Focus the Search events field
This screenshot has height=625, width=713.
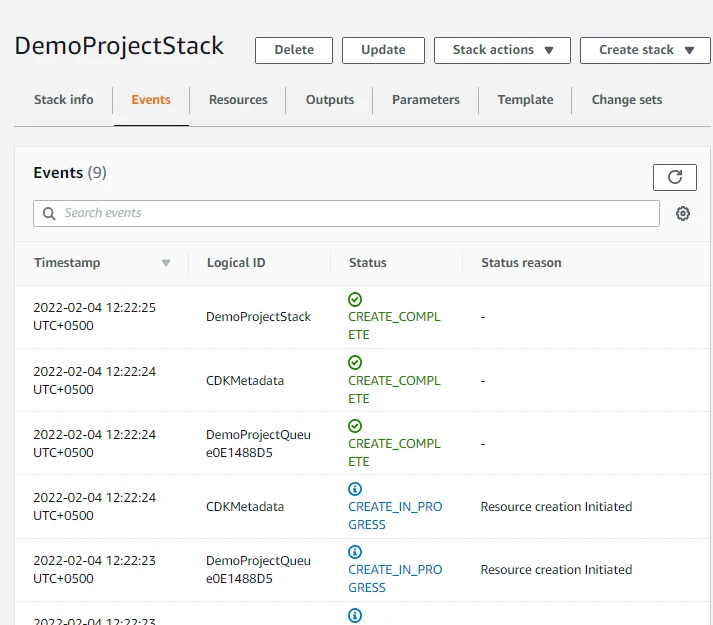[x=355, y=213]
